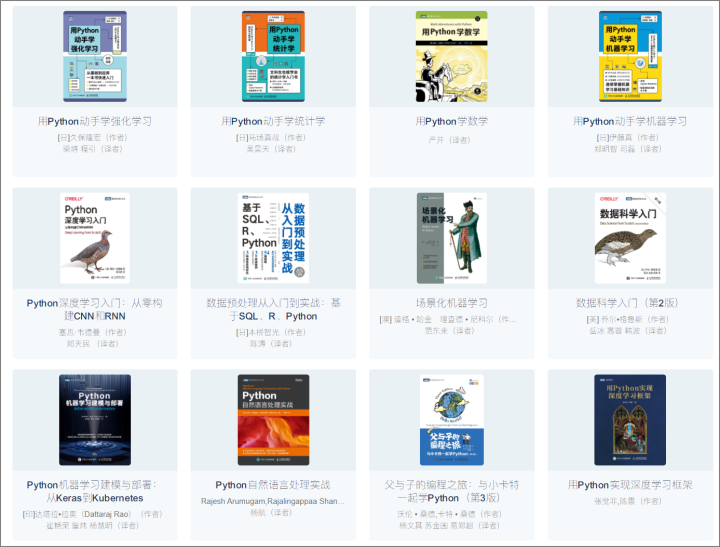Click author text [美] 乔尔•格鲁斯（作者）
Image resolution: width=720 pixels, height=547 pixels.
(x=628, y=319)
